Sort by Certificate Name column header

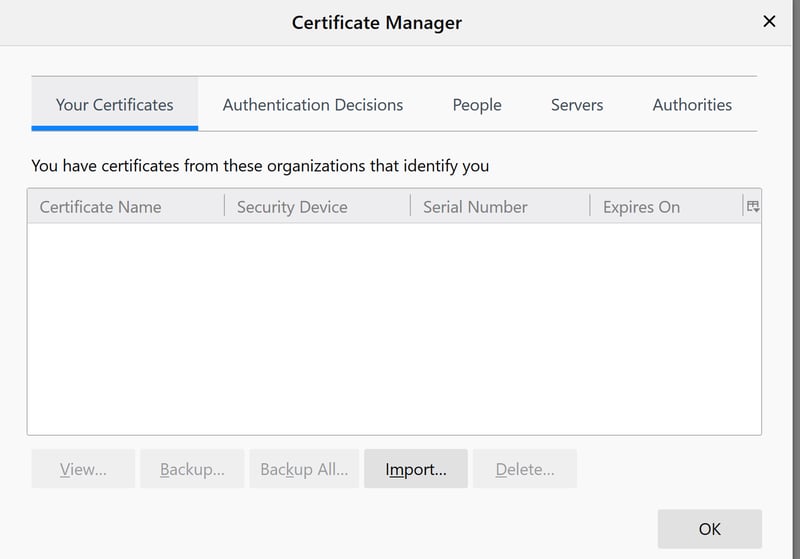[126, 207]
